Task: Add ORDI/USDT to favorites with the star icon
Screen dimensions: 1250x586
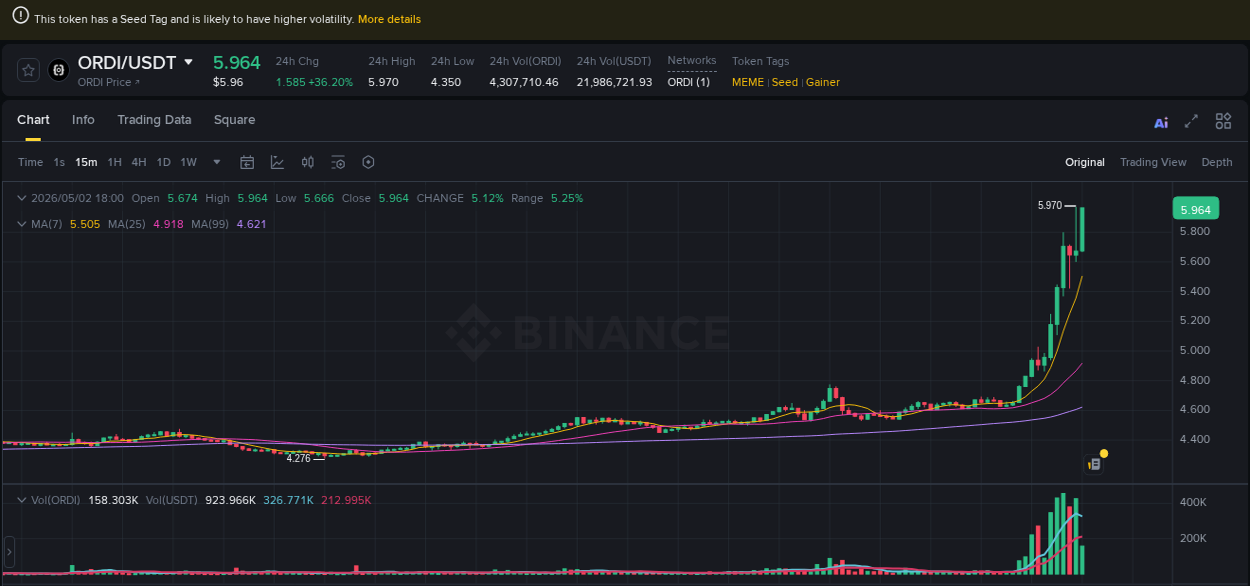Action: coord(28,70)
